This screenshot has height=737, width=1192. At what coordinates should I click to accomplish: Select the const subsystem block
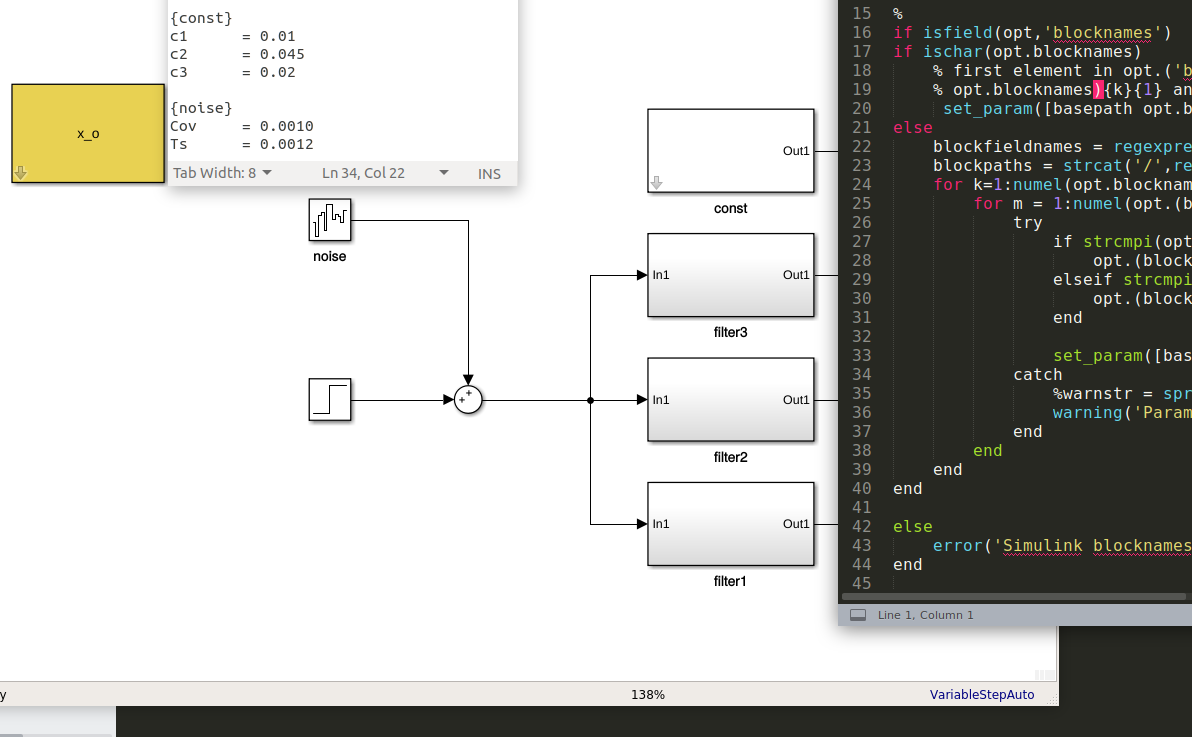(731, 151)
